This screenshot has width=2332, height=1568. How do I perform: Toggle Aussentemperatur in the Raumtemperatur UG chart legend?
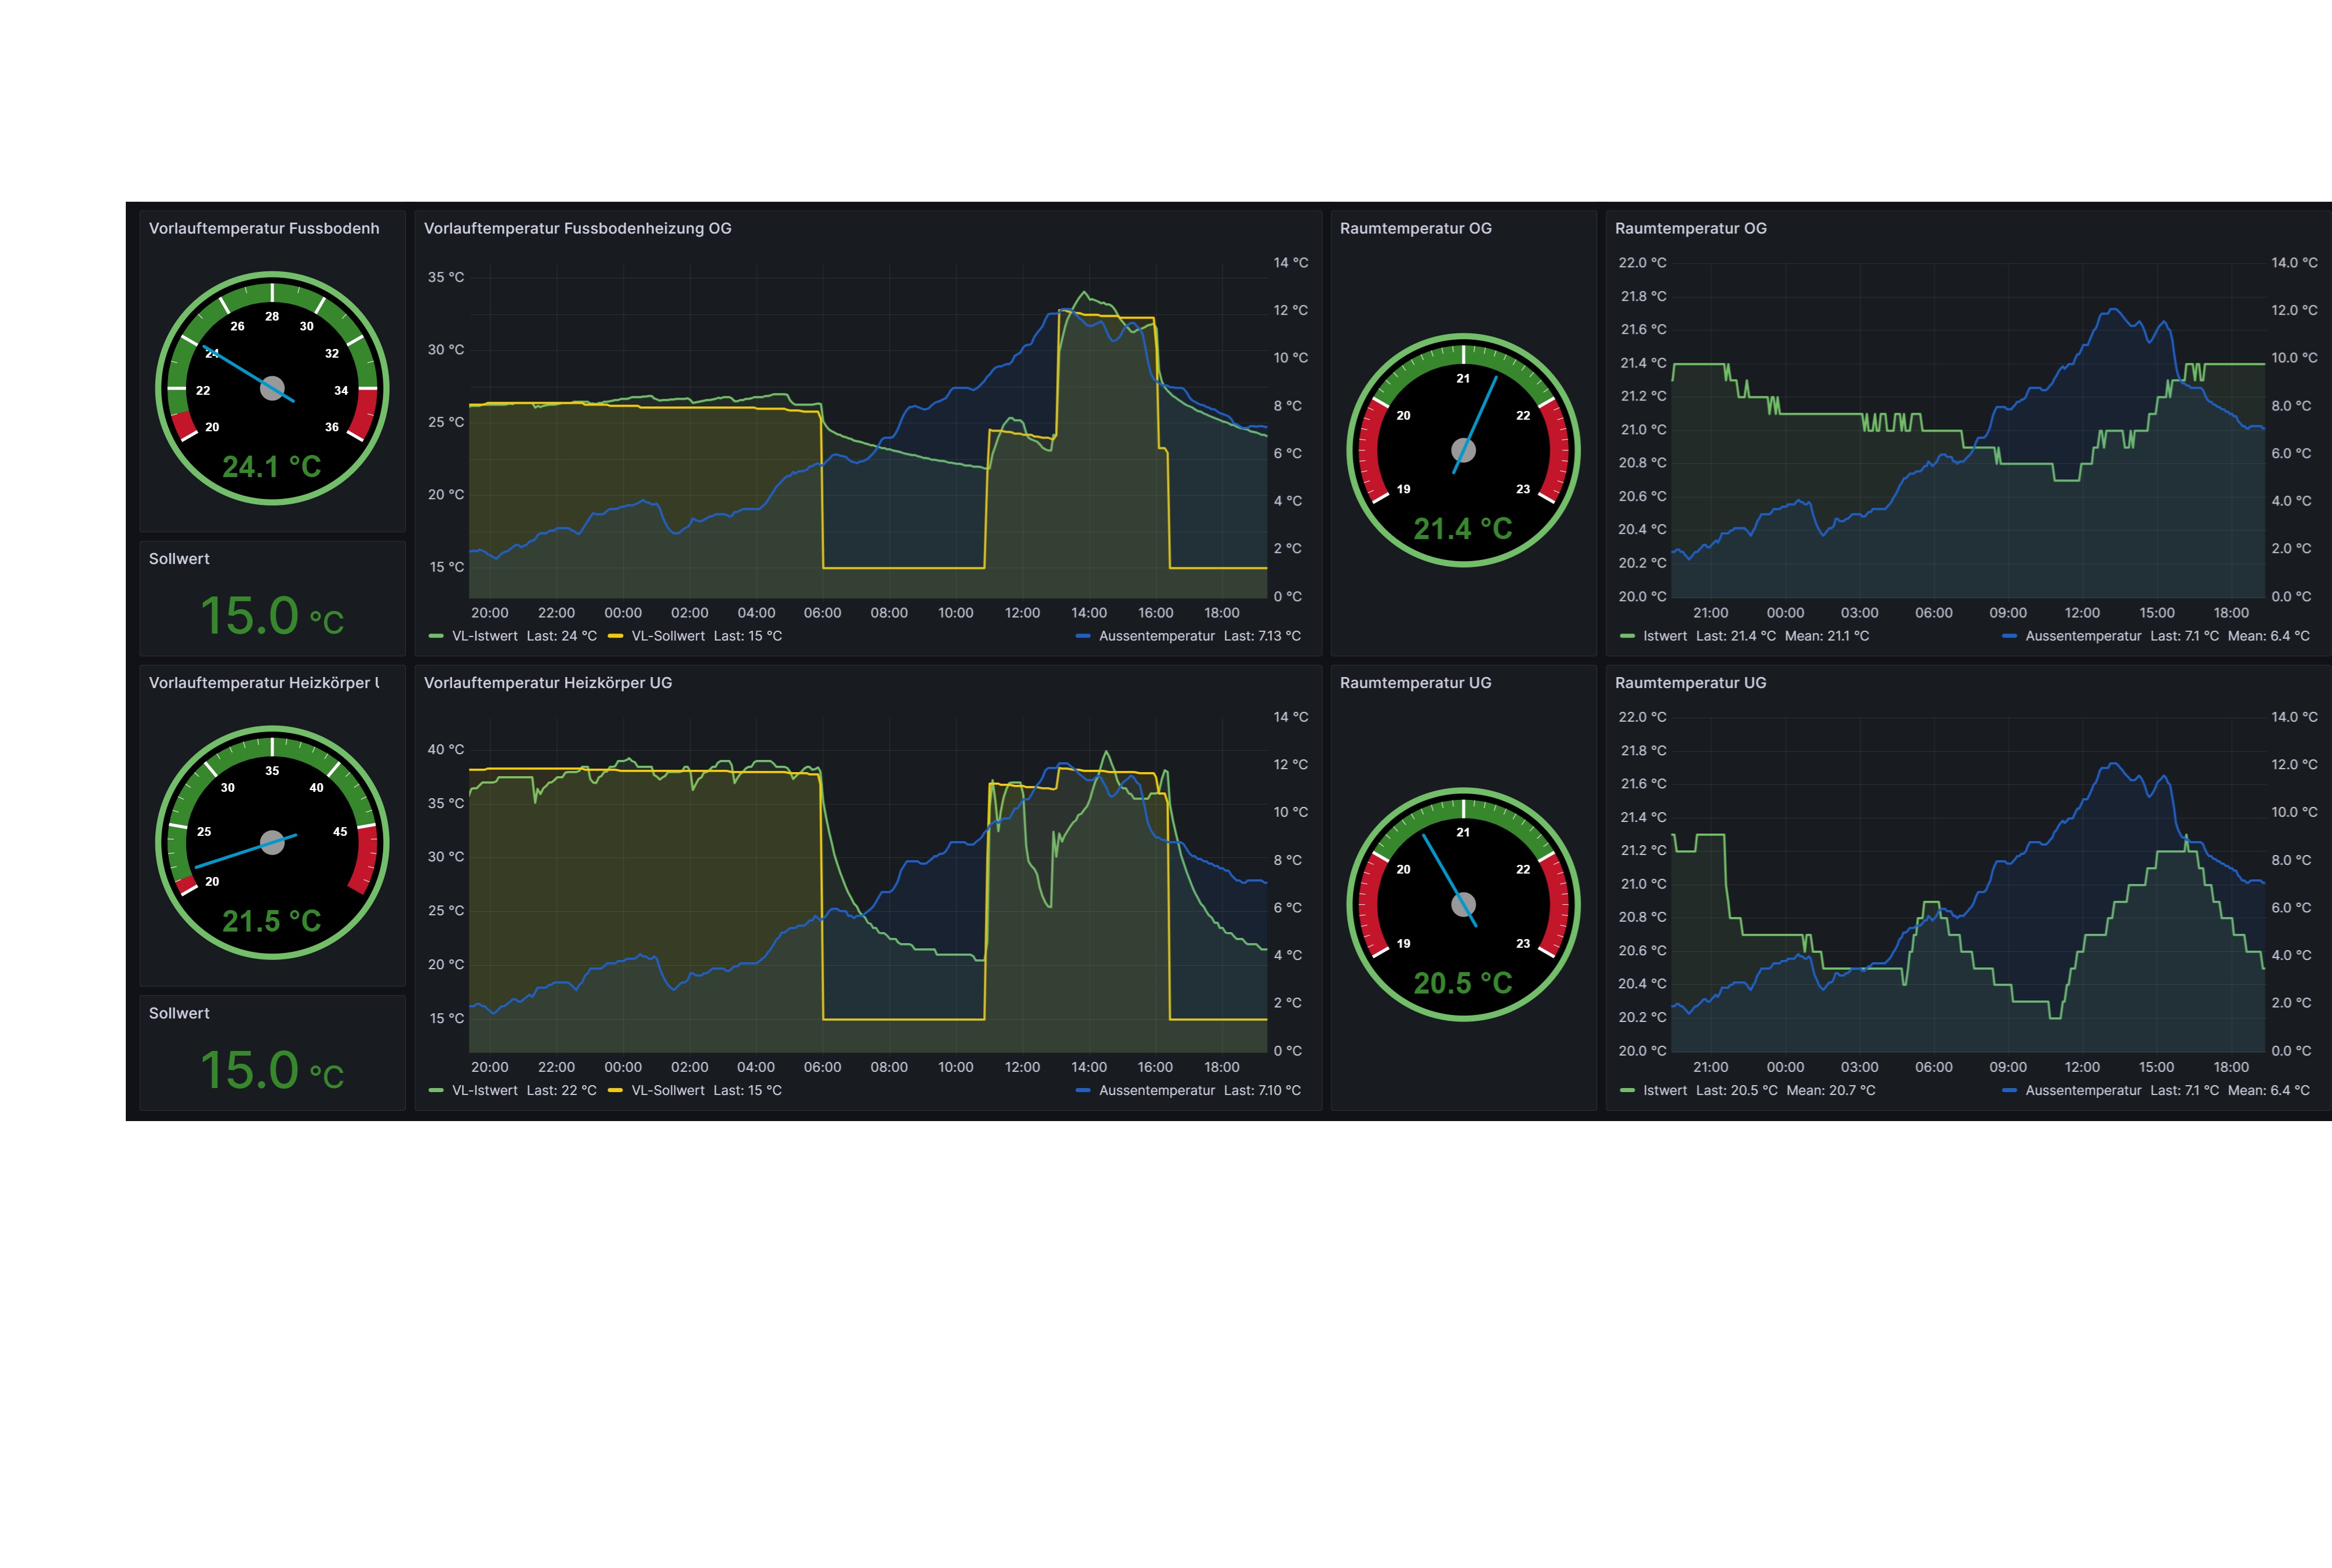coord(2083,1090)
